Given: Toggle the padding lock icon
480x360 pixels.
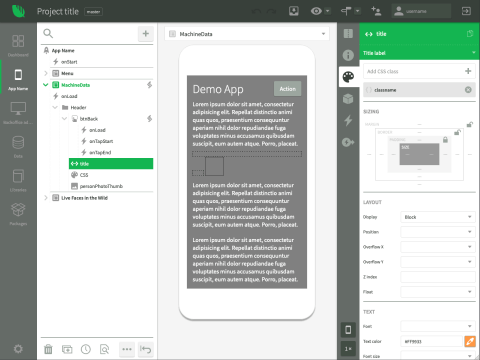Looking at the screenshot, I should click(x=445, y=140).
